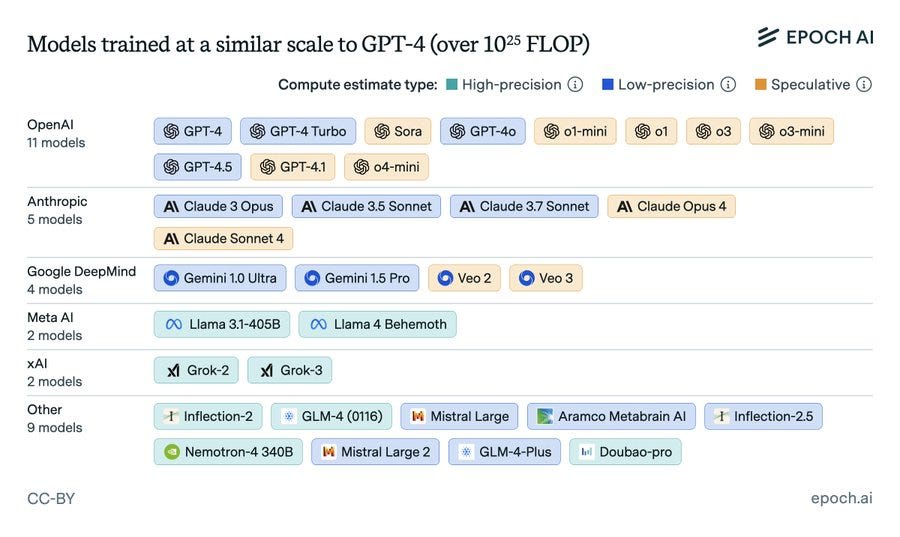This screenshot has width=900, height=537.
Task: Click the OpenAI logo on GPT-4 chip
Action: (x=171, y=131)
